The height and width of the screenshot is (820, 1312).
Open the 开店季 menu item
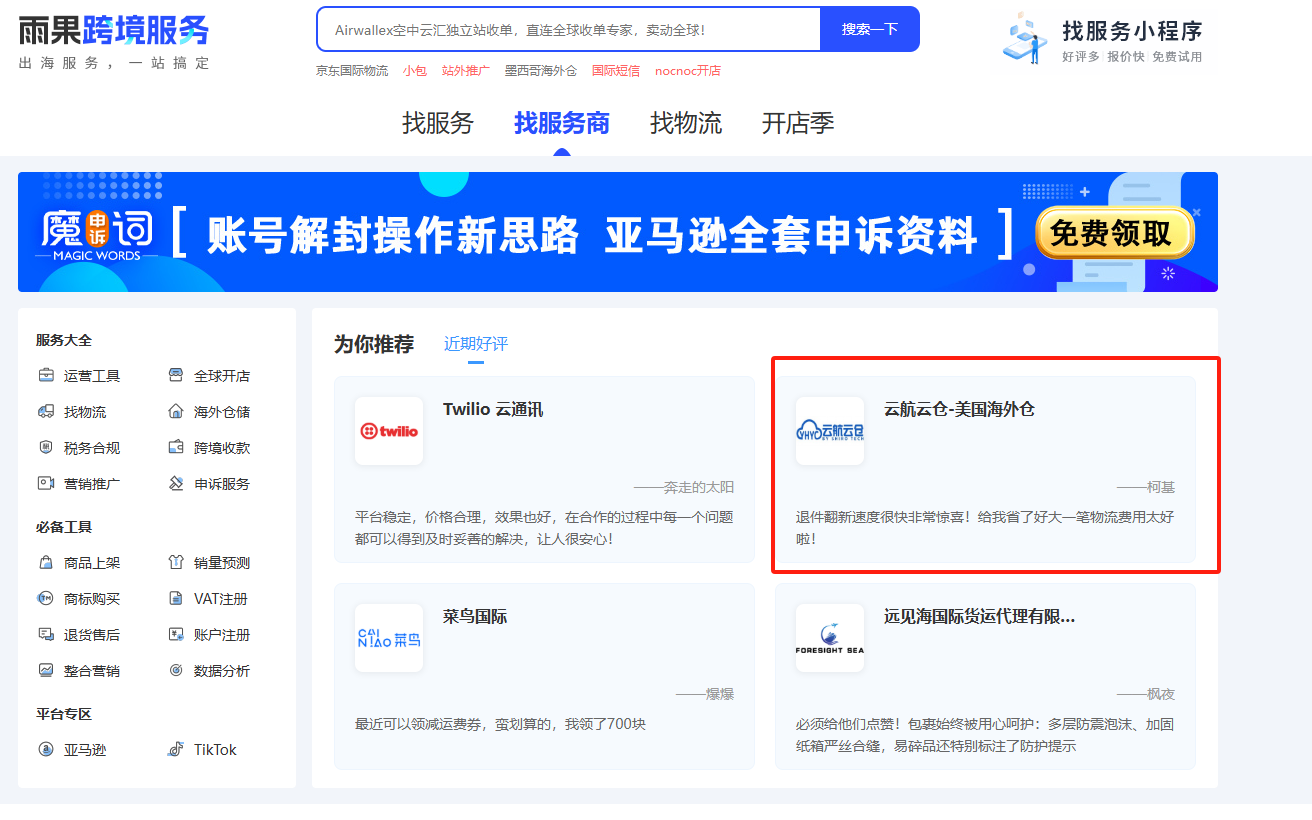click(797, 123)
